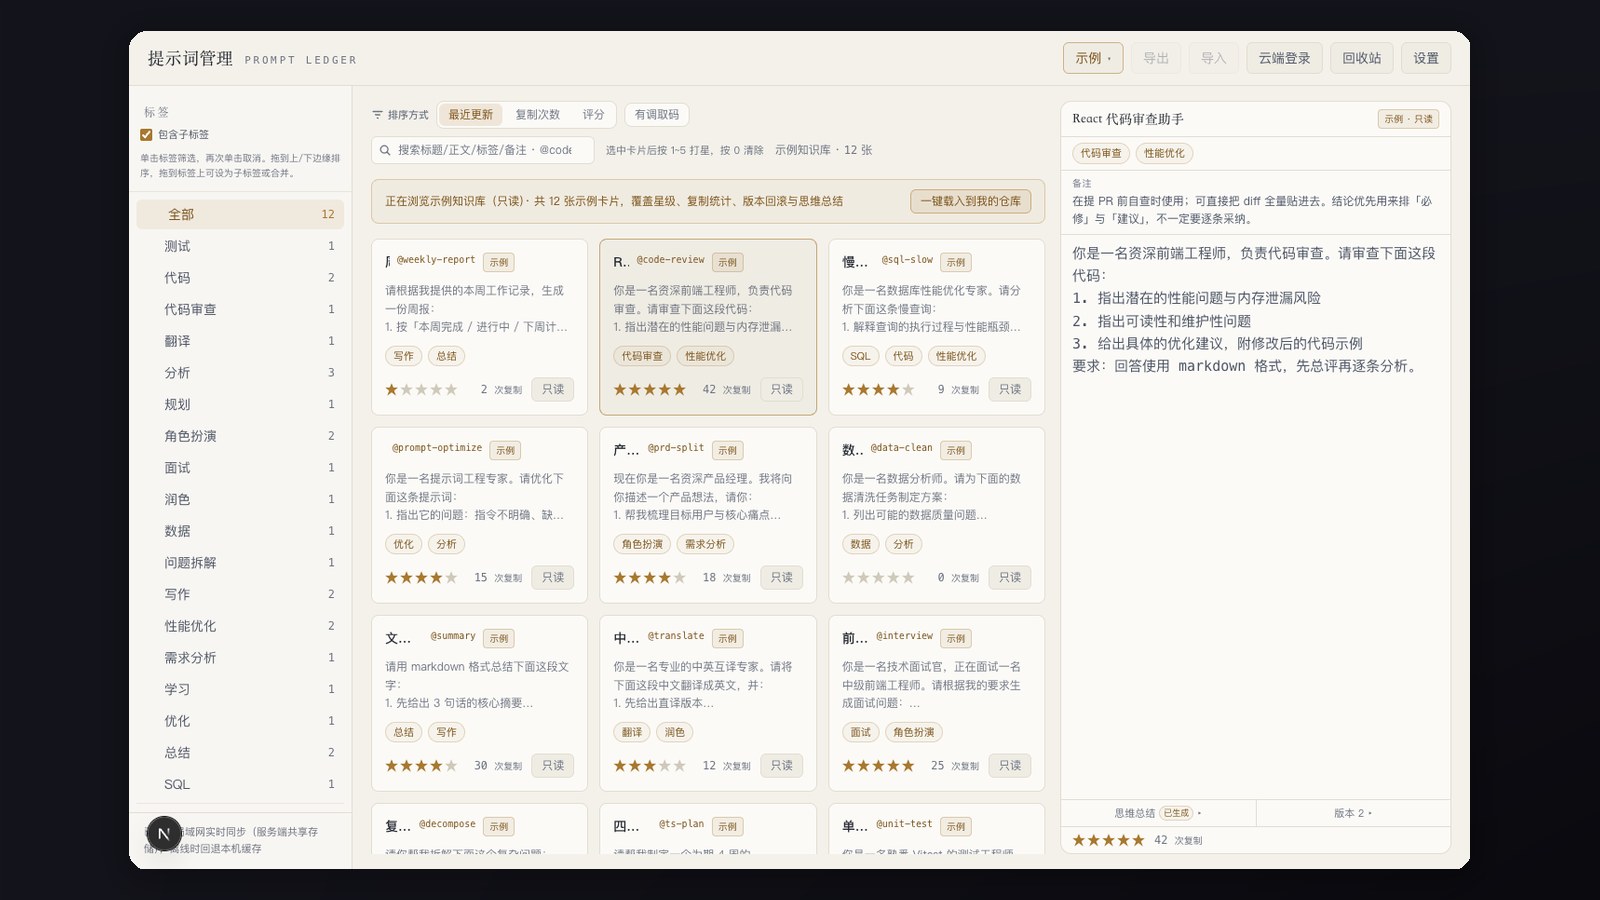Filter by the 分析 tag with count 3

pyautogui.click(x=240, y=373)
